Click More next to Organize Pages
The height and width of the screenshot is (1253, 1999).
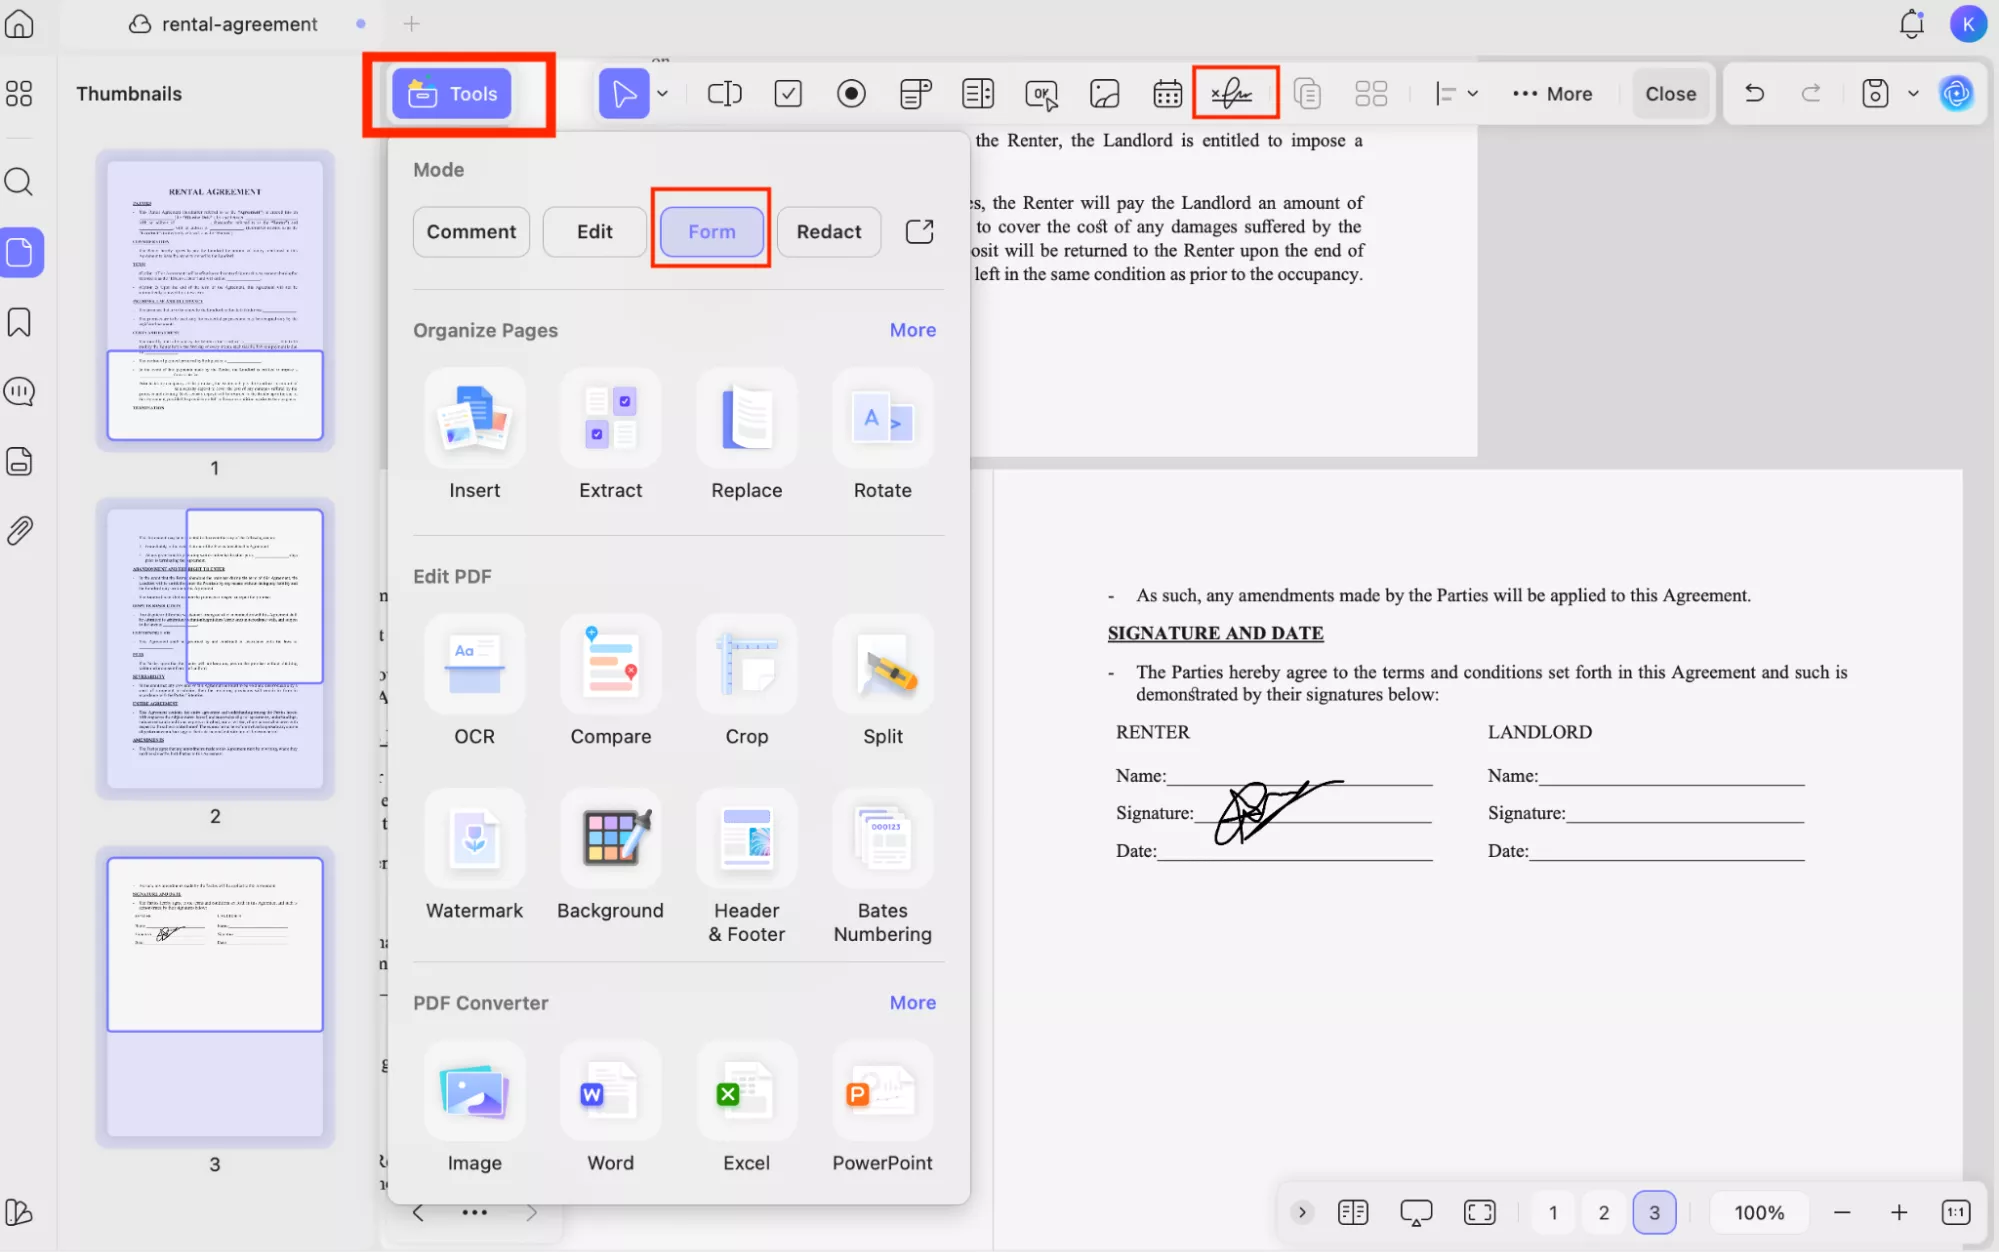[911, 329]
